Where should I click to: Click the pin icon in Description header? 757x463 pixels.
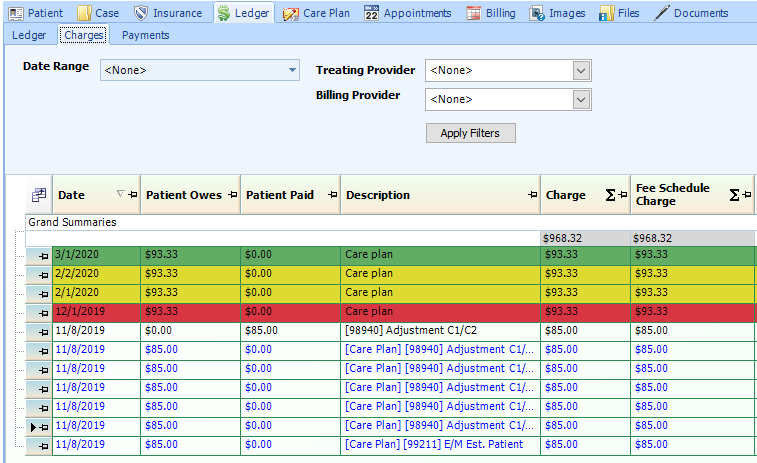coord(532,195)
